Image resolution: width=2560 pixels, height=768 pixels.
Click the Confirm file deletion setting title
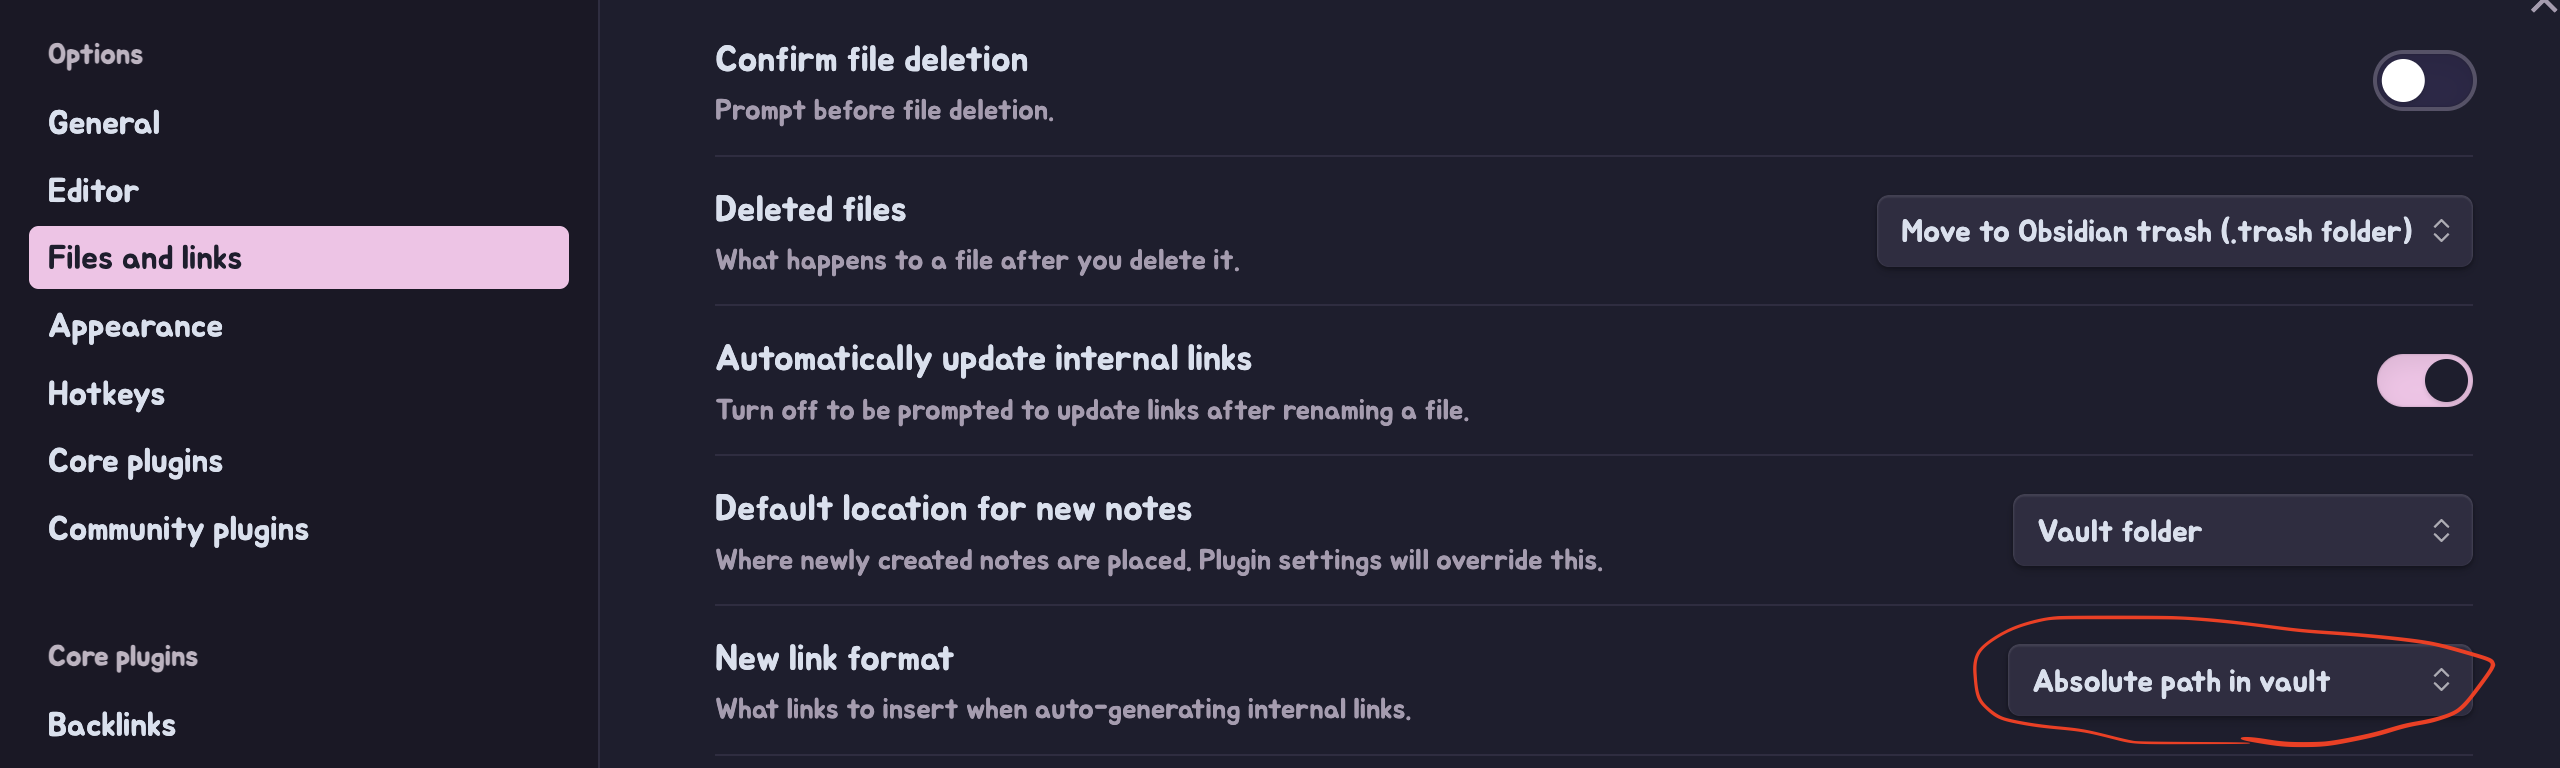coord(871,60)
